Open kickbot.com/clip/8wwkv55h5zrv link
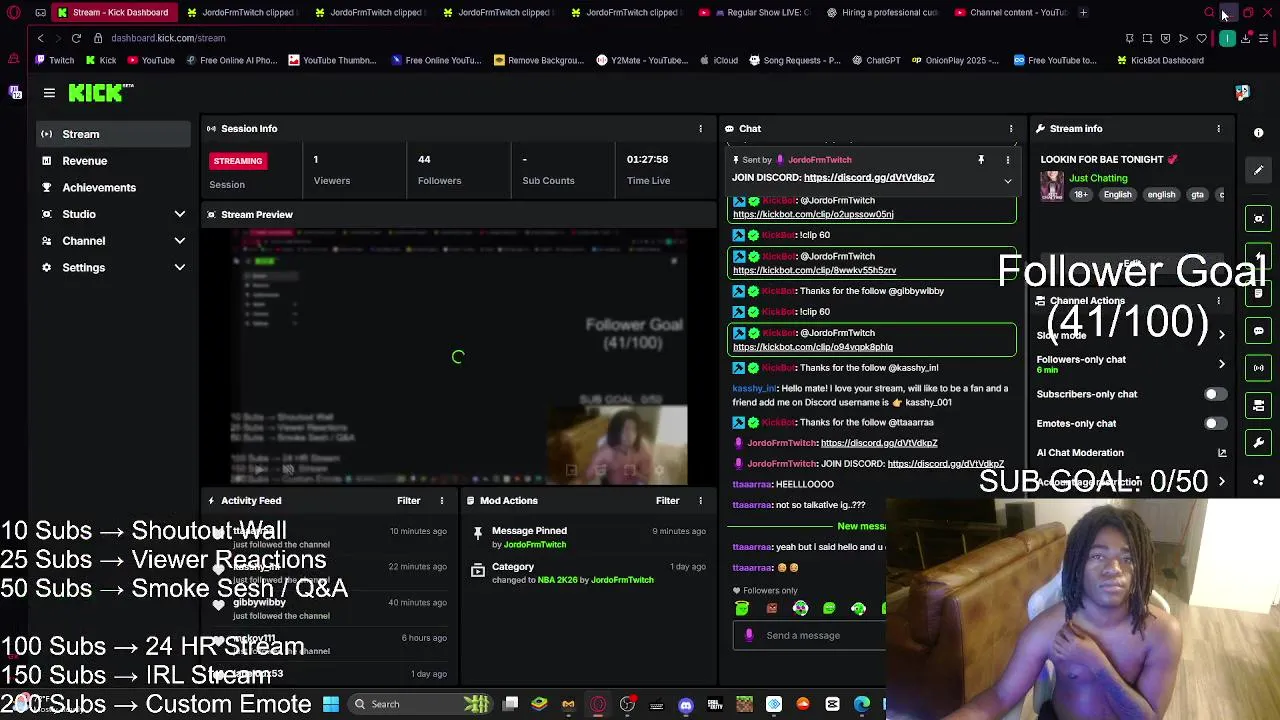 click(x=814, y=270)
